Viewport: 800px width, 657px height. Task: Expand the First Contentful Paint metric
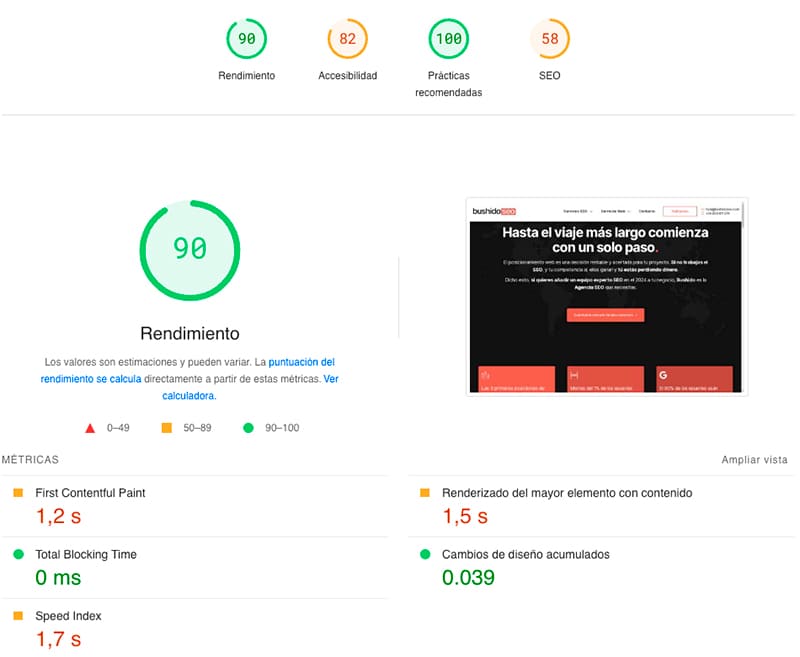click(x=90, y=493)
